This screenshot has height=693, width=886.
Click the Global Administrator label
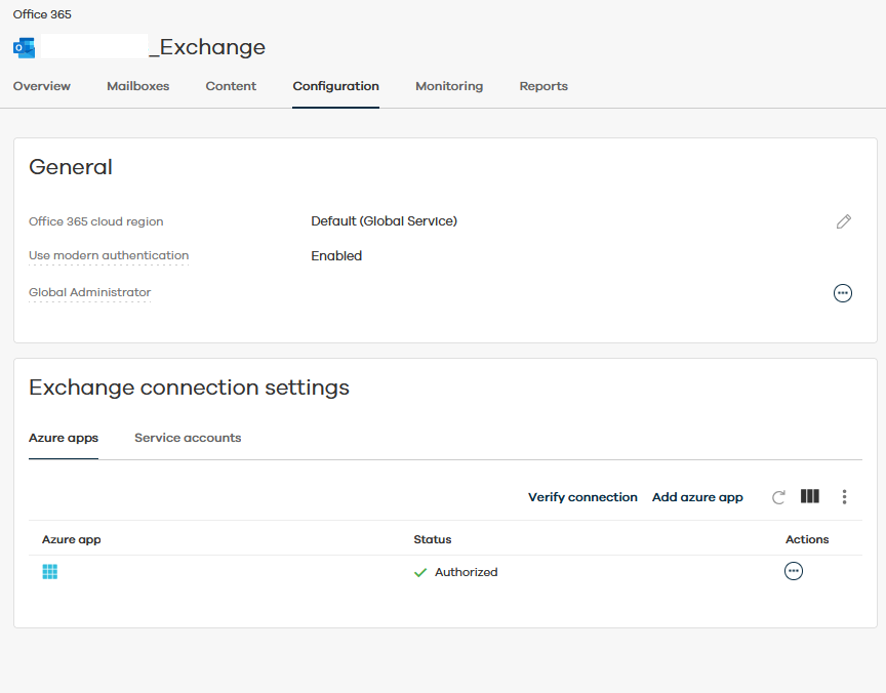click(x=90, y=292)
